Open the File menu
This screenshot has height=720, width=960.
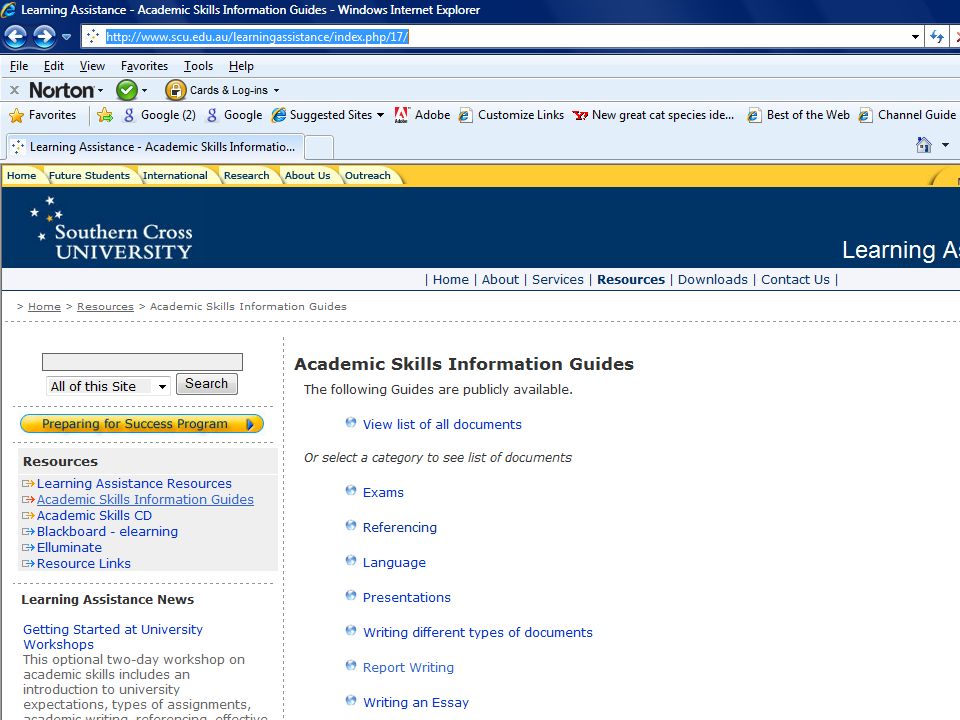(x=19, y=66)
